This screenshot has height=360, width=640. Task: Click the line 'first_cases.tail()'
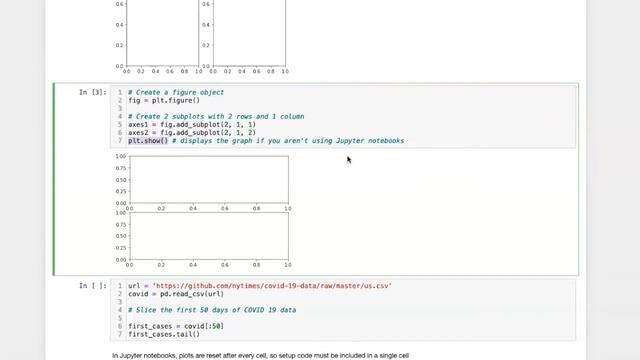[164, 334]
